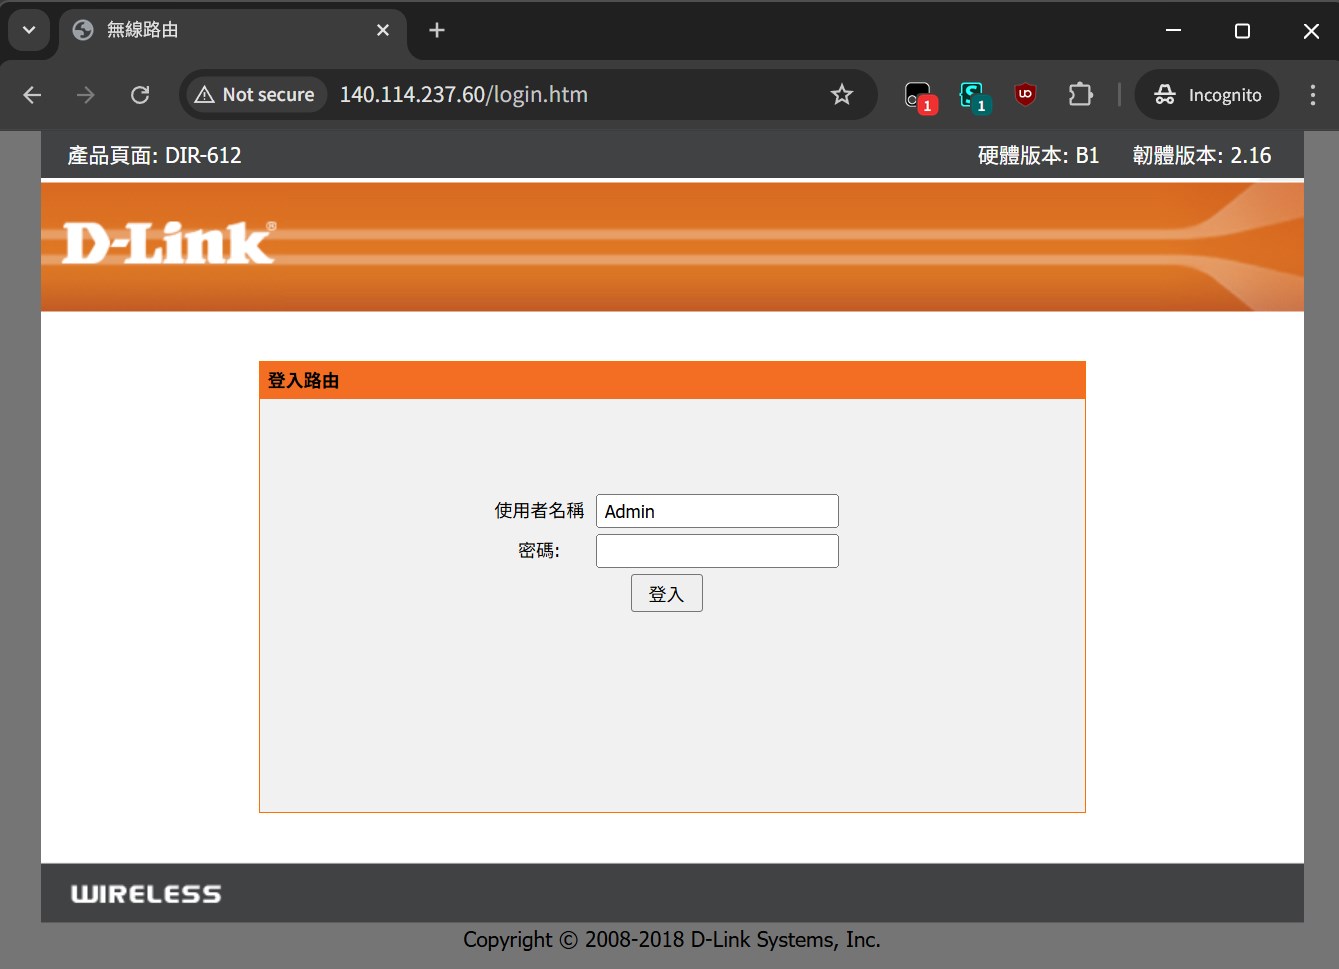Minimize the browser window

[x=1174, y=30]
